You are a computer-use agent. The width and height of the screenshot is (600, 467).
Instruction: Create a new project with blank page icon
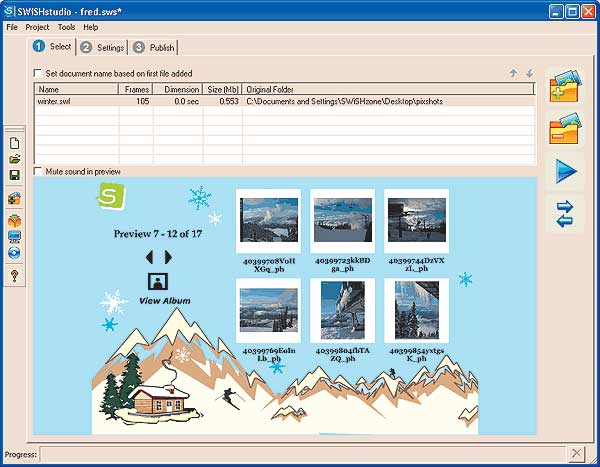(14, 143)
